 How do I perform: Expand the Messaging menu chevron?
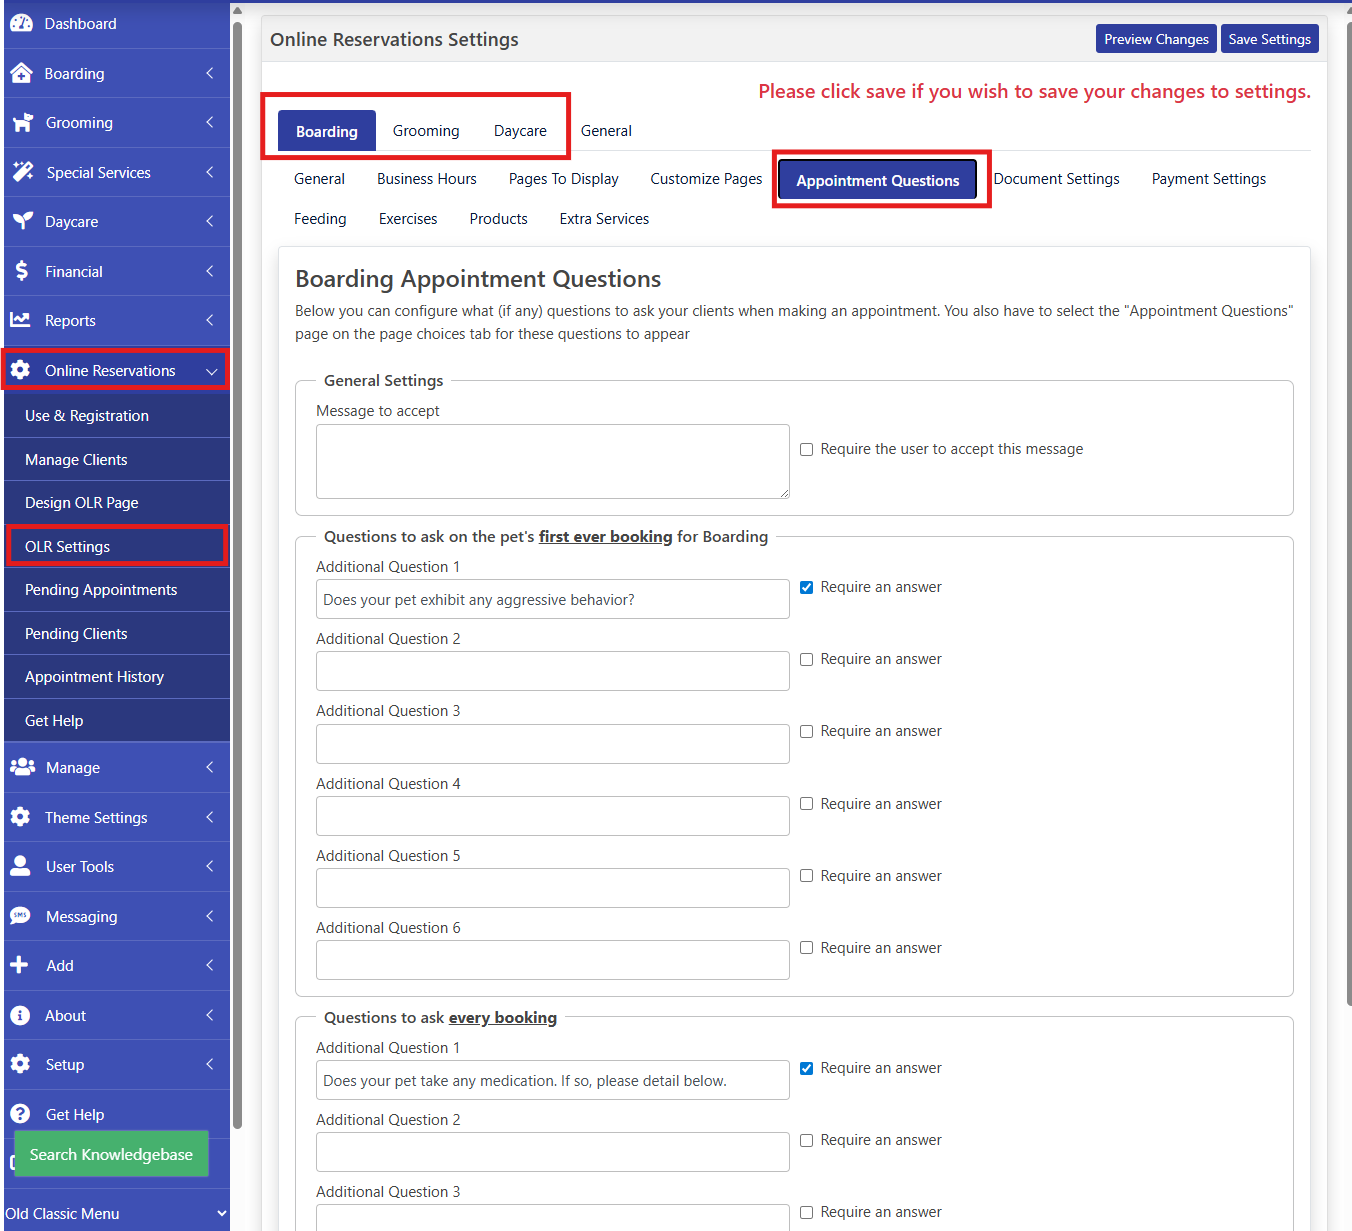point(210,916)
